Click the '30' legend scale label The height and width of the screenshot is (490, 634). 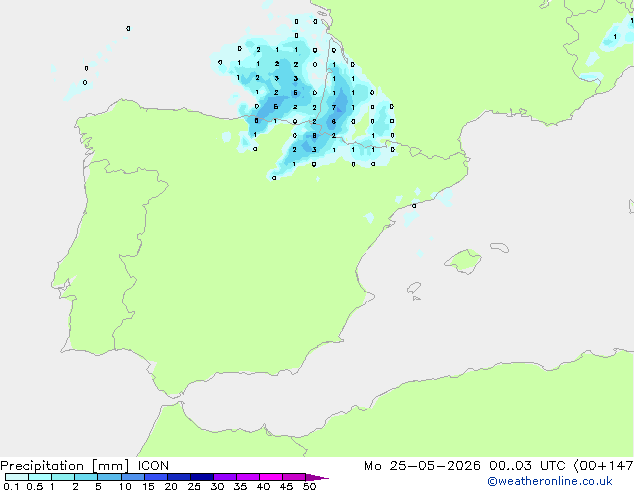217,486
